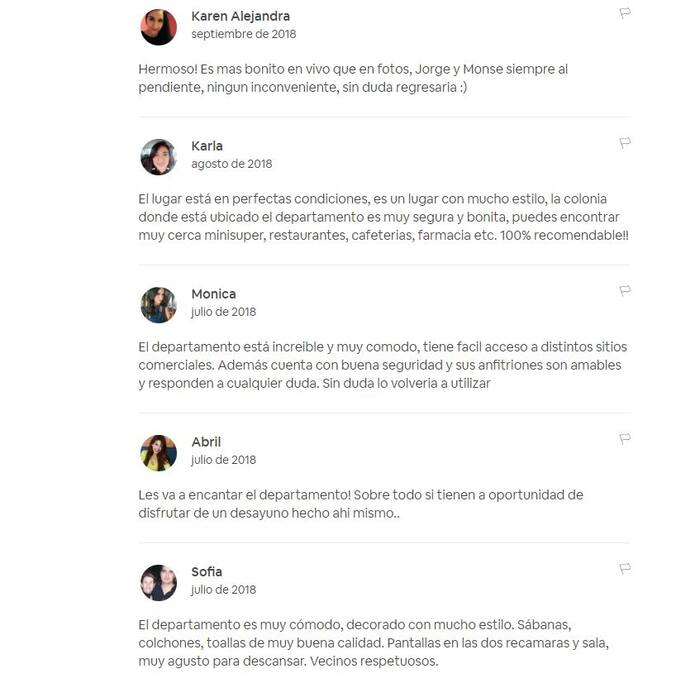The width and height of the screenshot is (681, 683).
Task: Visit Karla's profile via name
Action: coord(207,146)
